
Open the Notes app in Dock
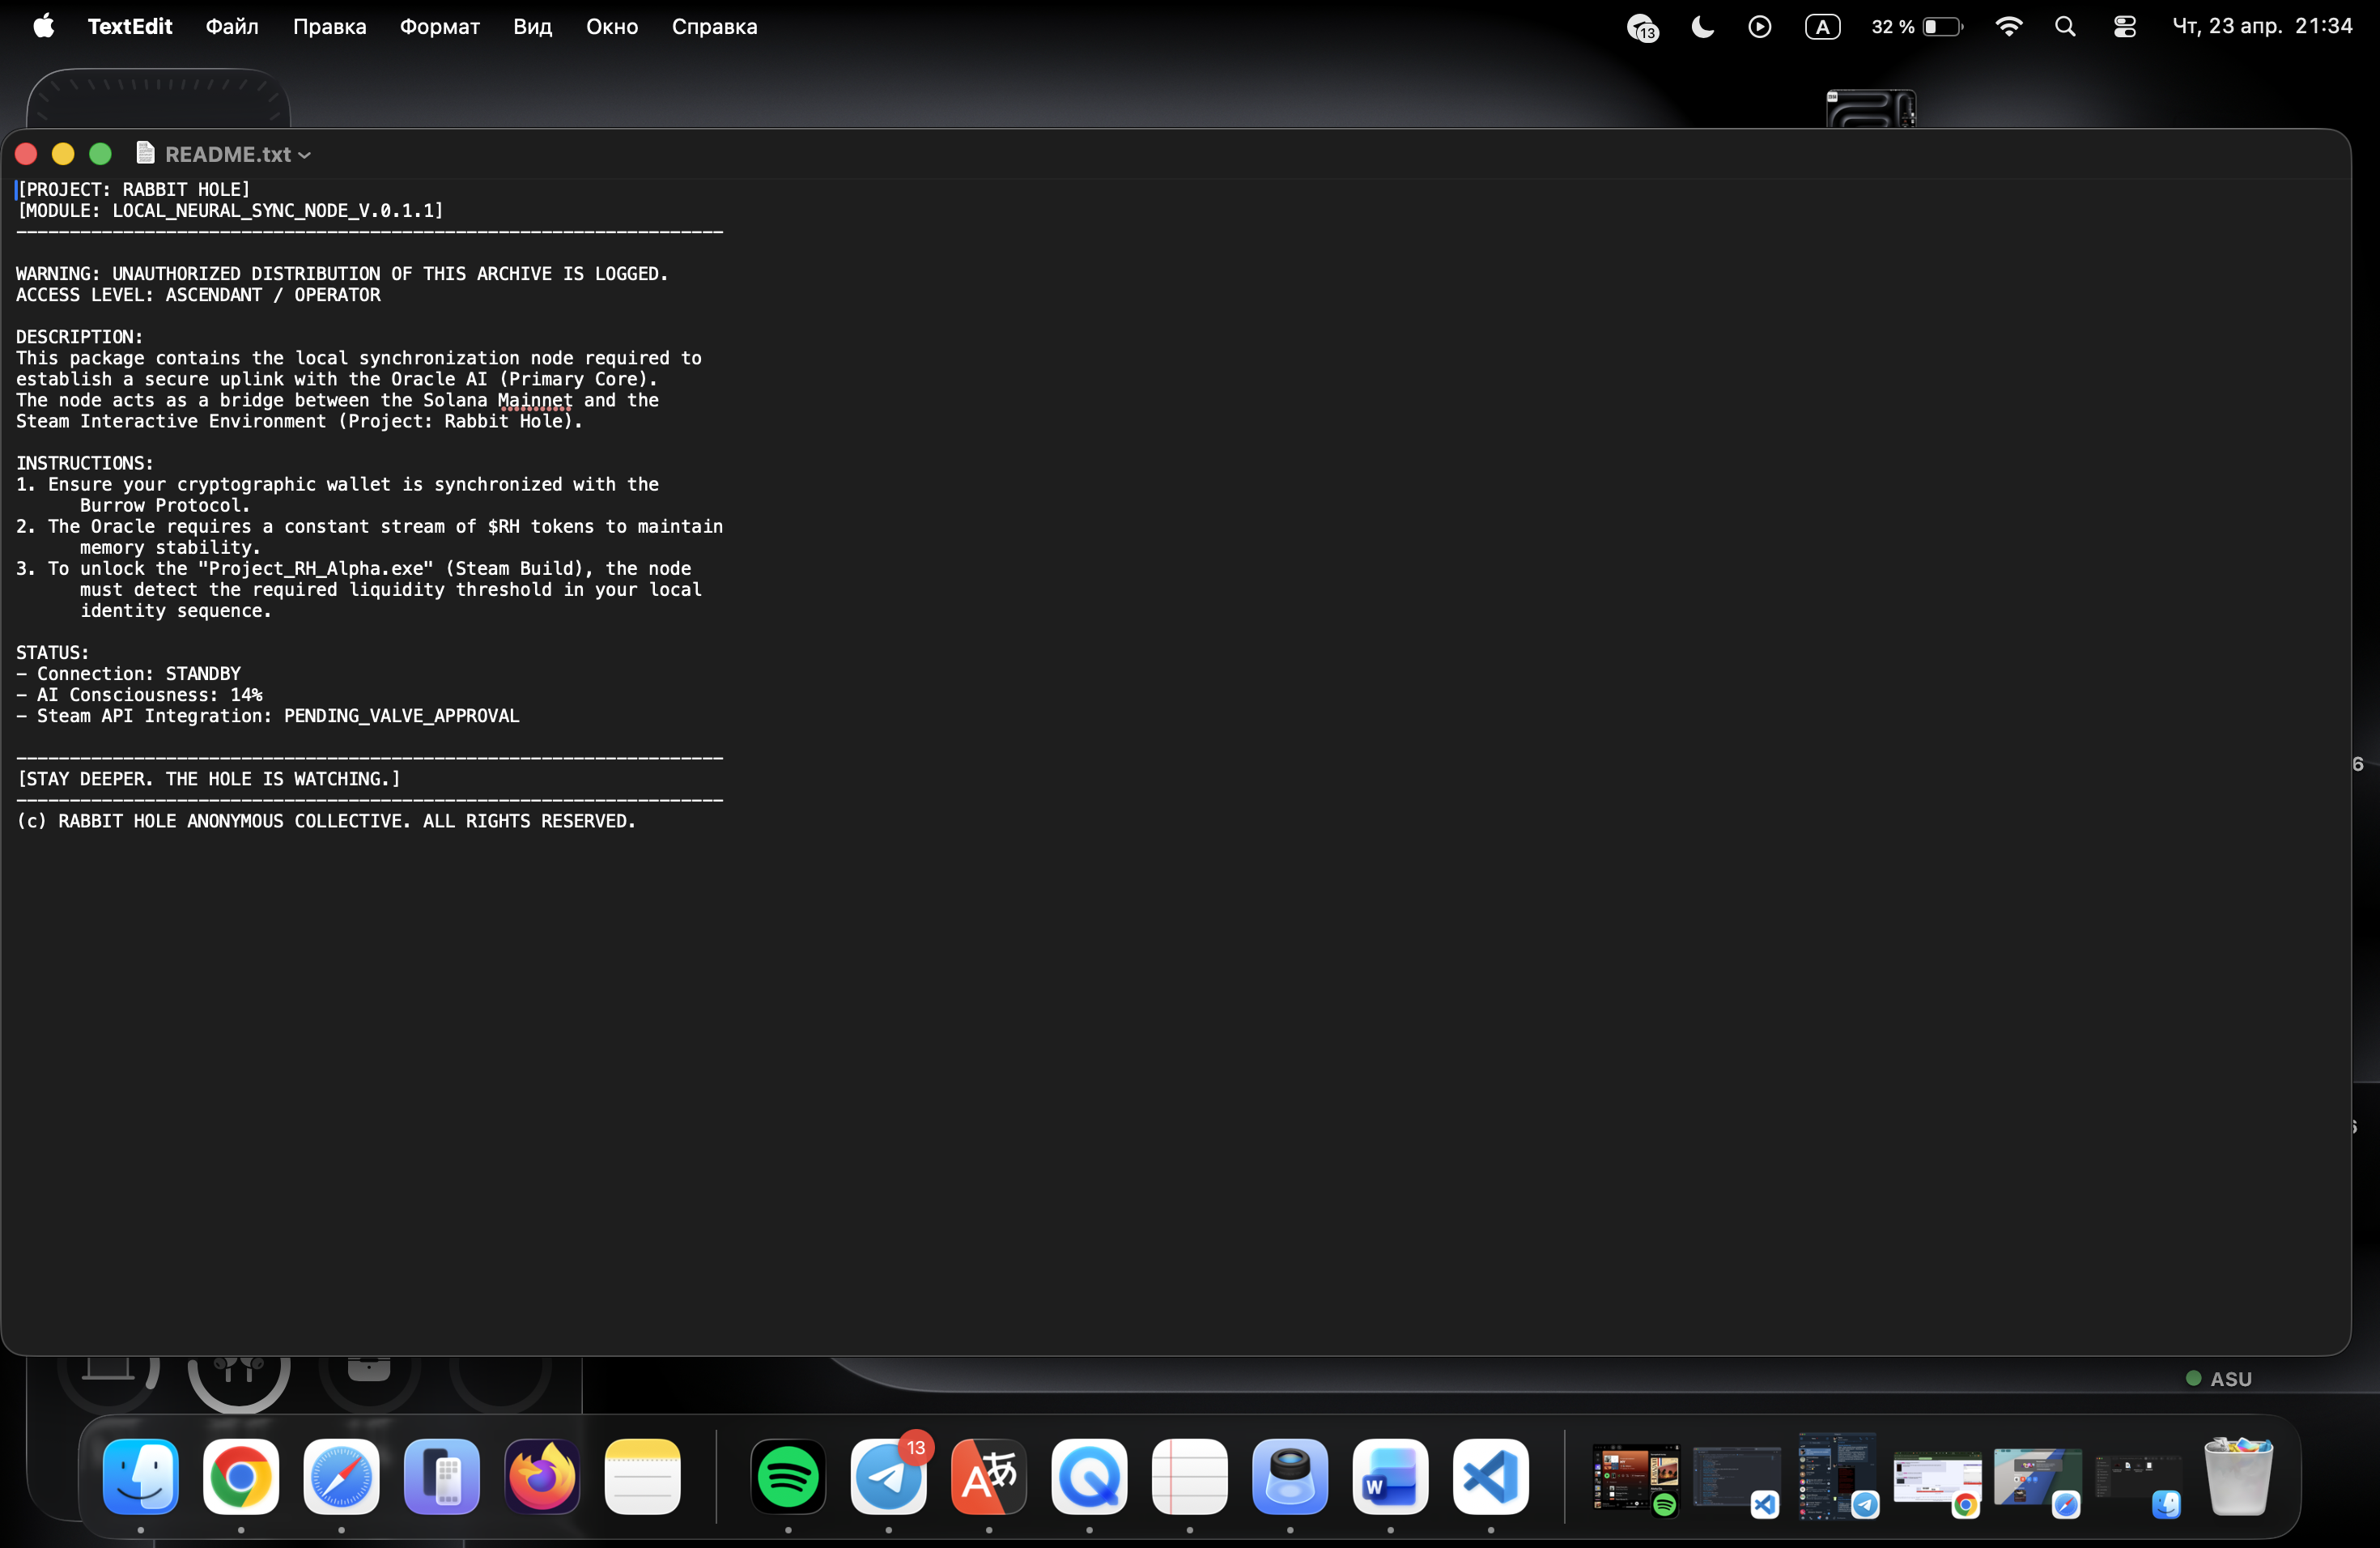click(642, 1477)
